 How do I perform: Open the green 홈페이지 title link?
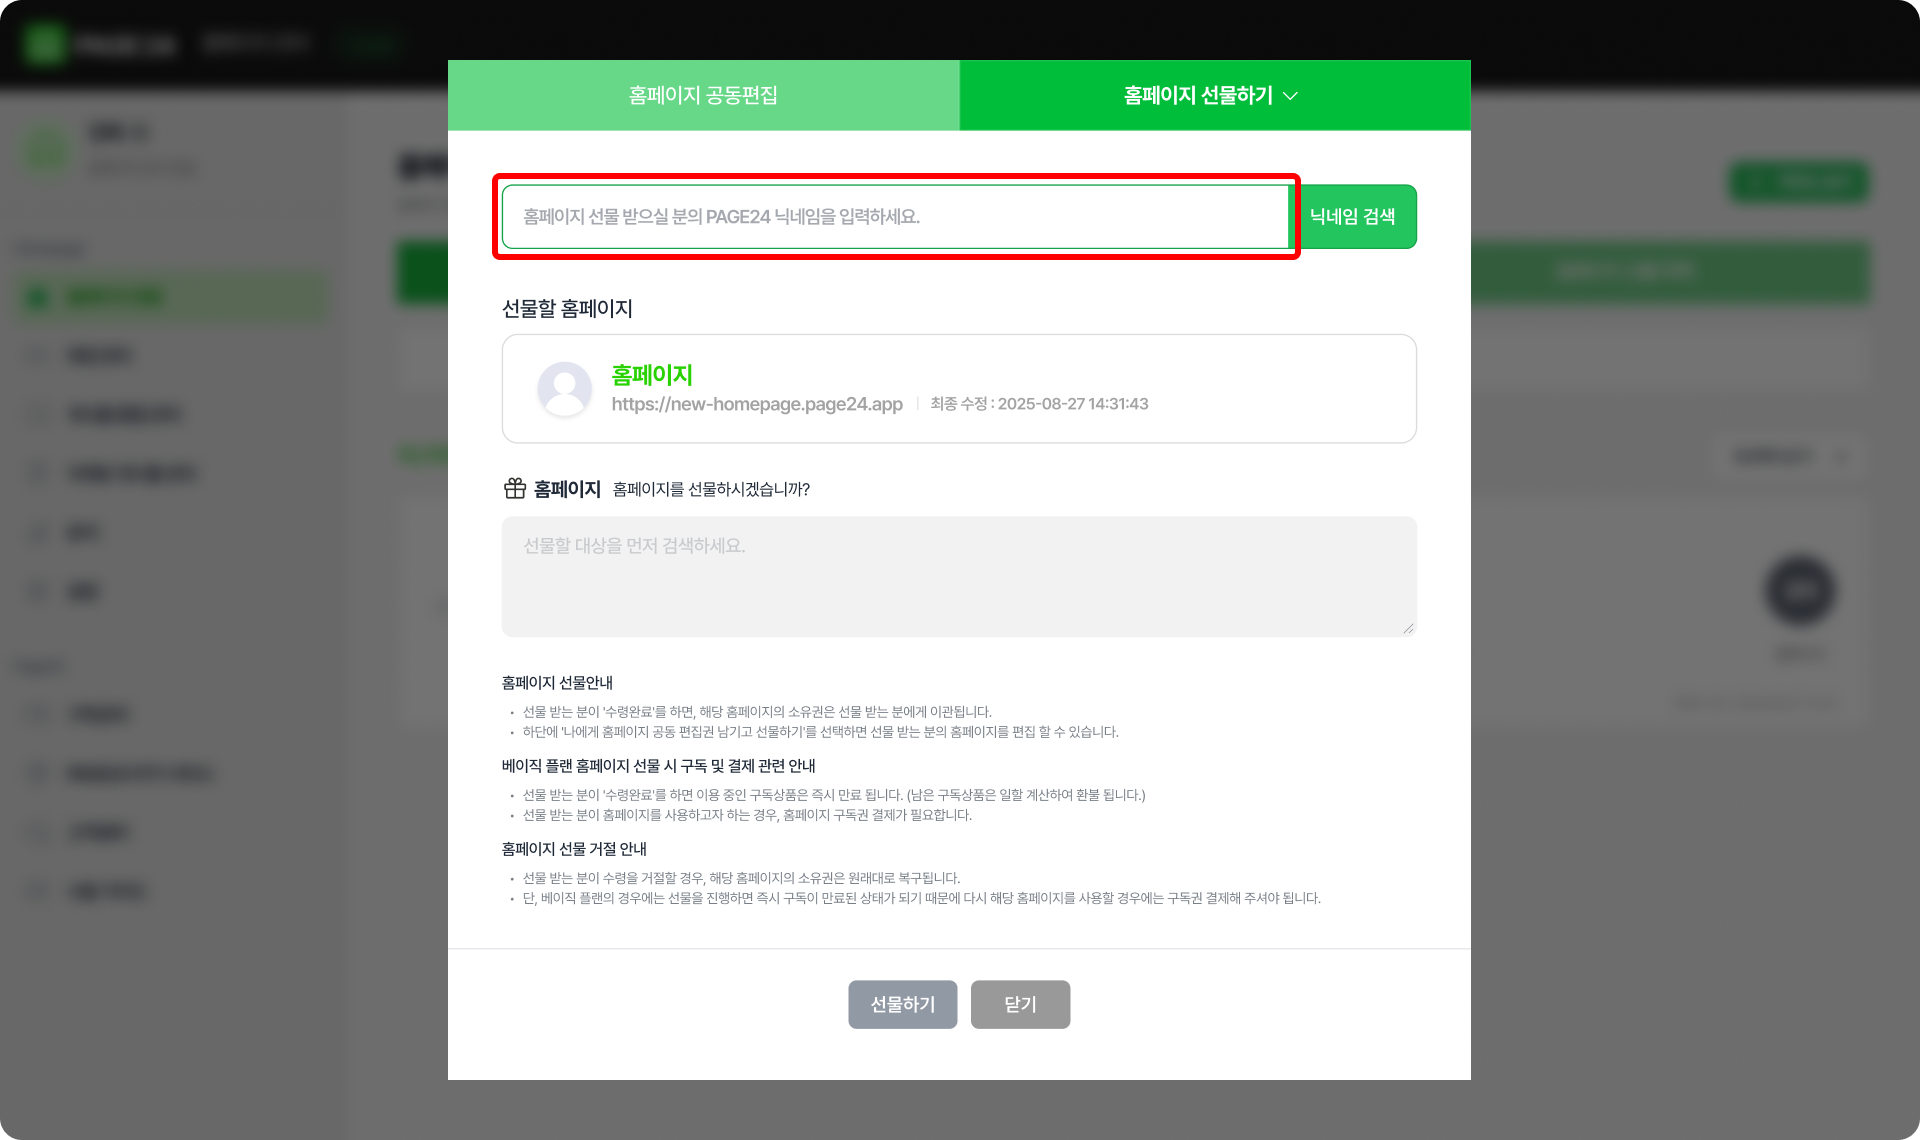652,375
